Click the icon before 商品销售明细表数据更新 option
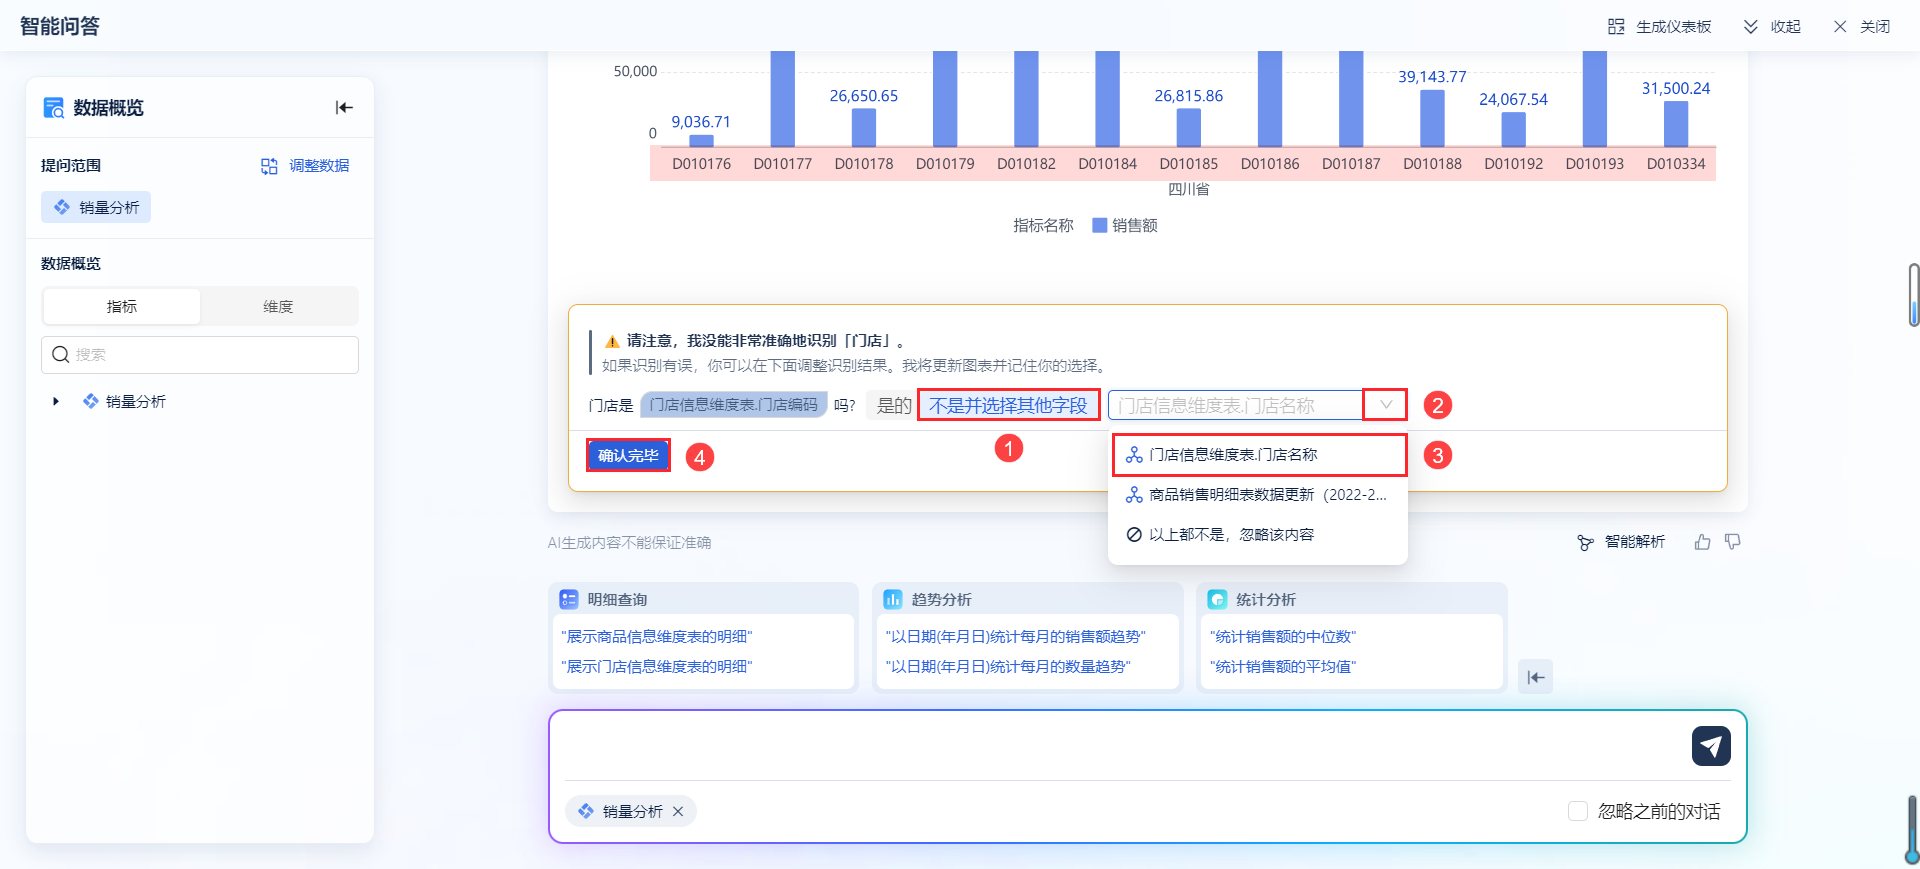This screenshot has width=1920, height=869. click(x=1134, y=495)
